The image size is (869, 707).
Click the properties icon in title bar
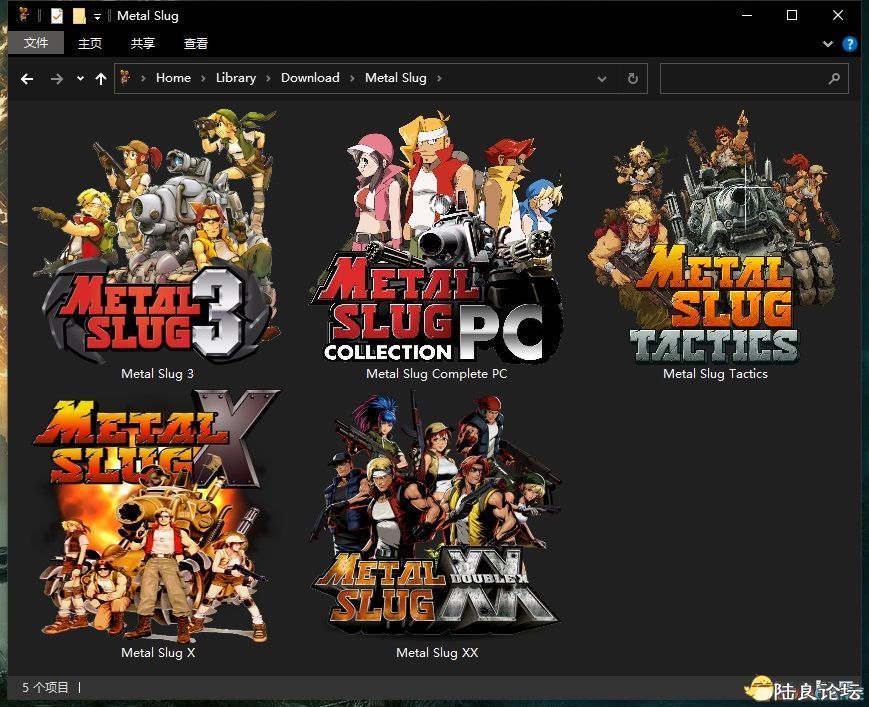[x=57, y=16]
